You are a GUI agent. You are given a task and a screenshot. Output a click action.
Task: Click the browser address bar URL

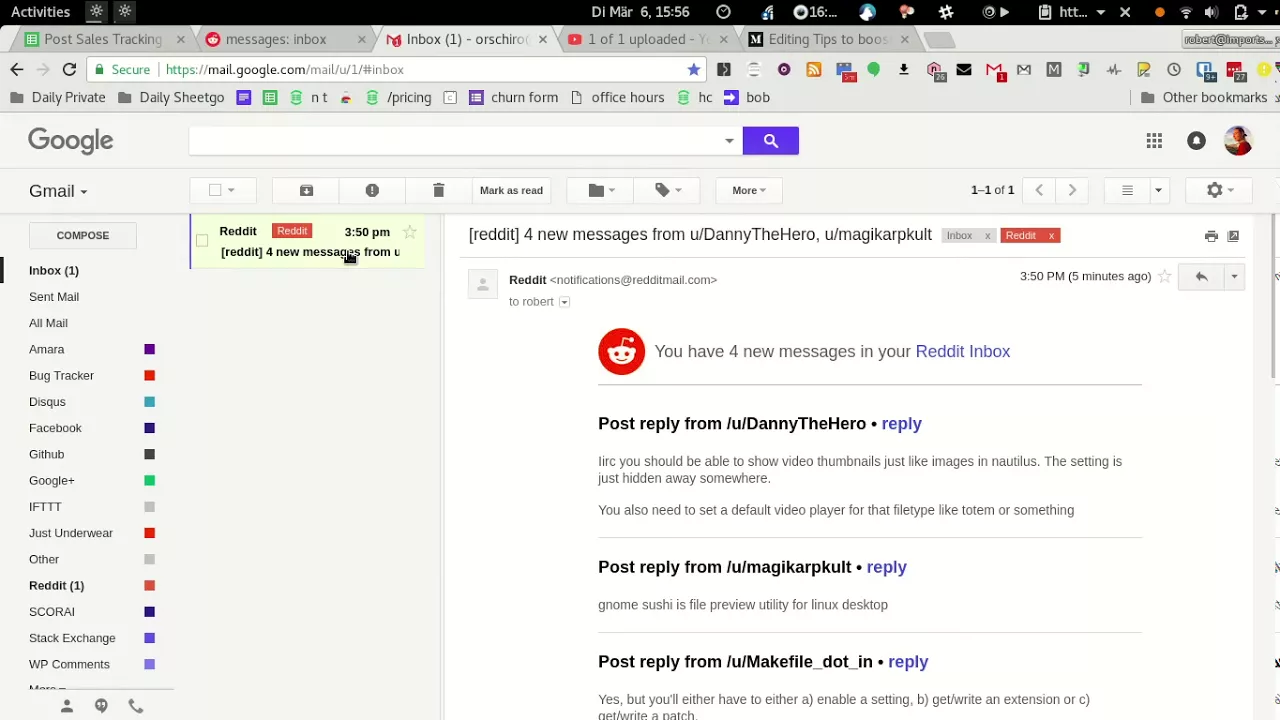click(284, 69)
